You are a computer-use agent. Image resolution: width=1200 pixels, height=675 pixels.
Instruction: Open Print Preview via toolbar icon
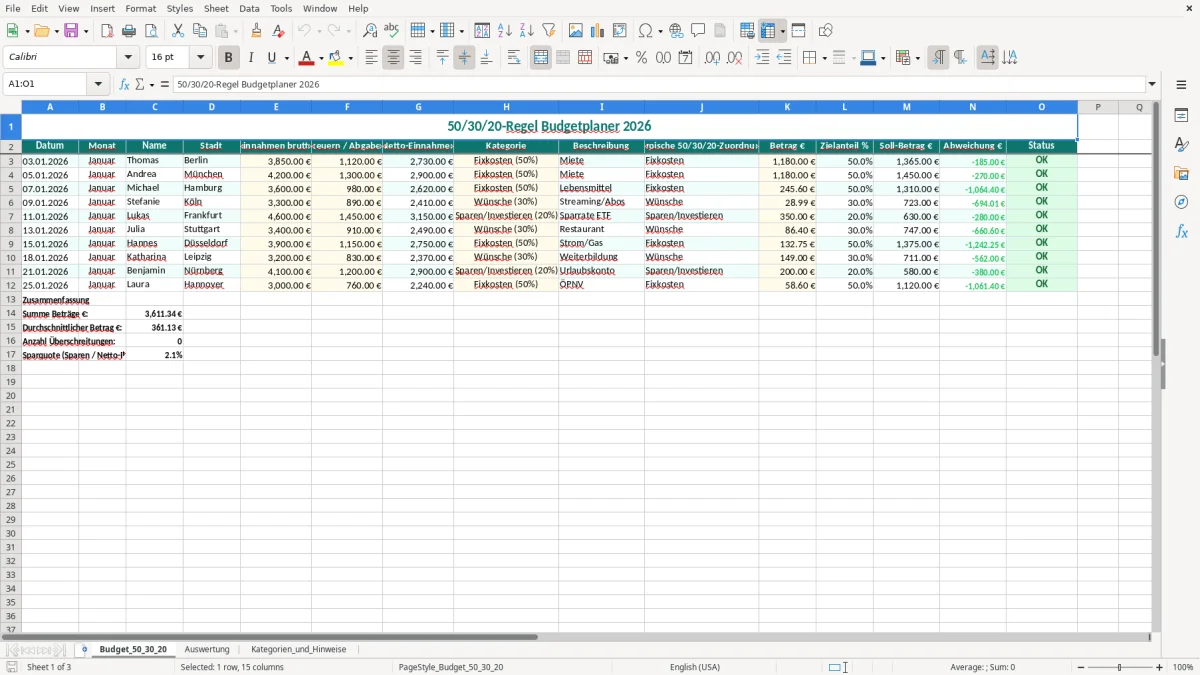pos(150,31)
